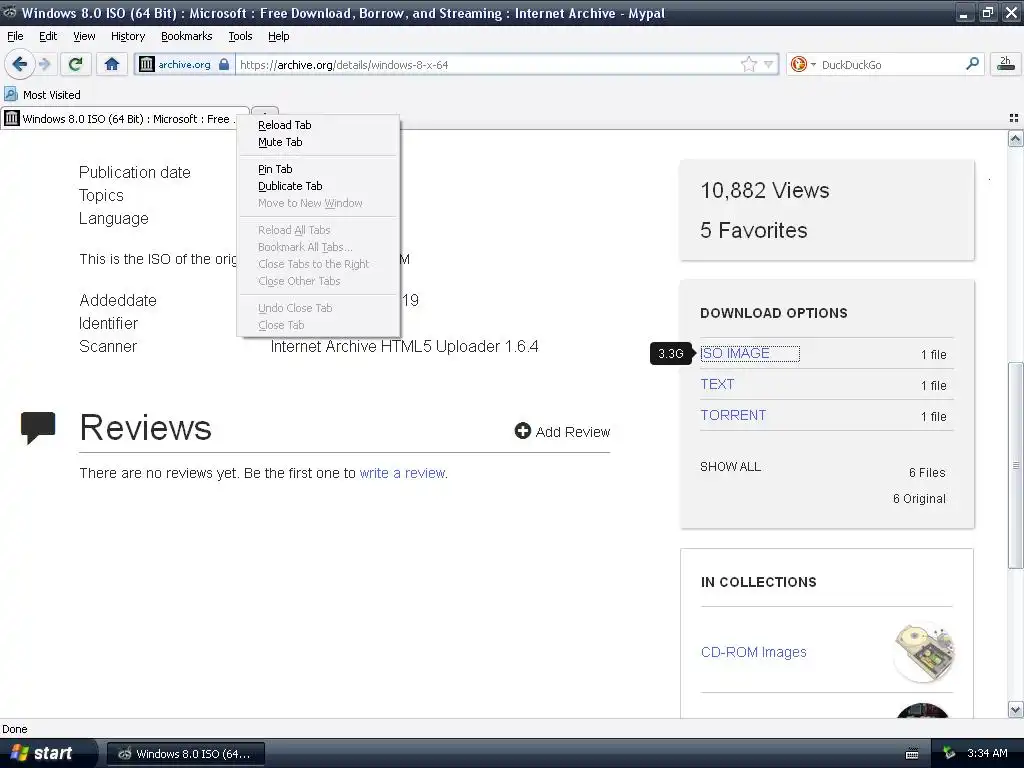Click the padlock security icon in URL bar

tap(224, 64)
